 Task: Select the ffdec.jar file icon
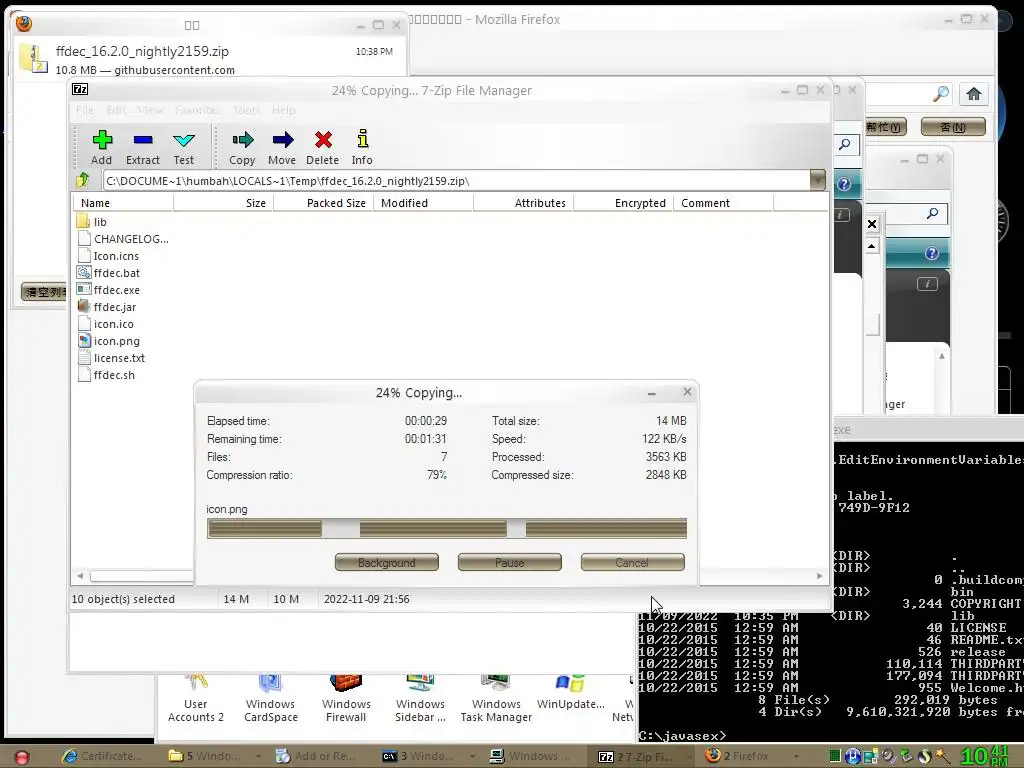pyautogui.click(x=84, y=306)
